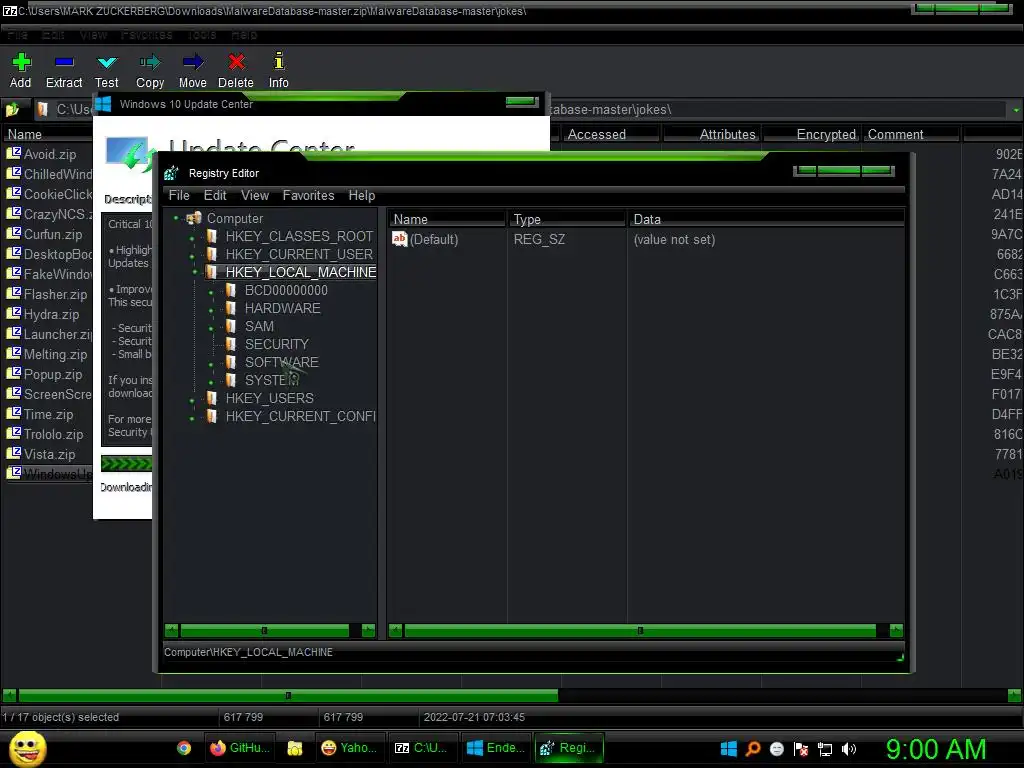
Task: Select the SECURITY key in the registry tree
Action: [276, 344]
